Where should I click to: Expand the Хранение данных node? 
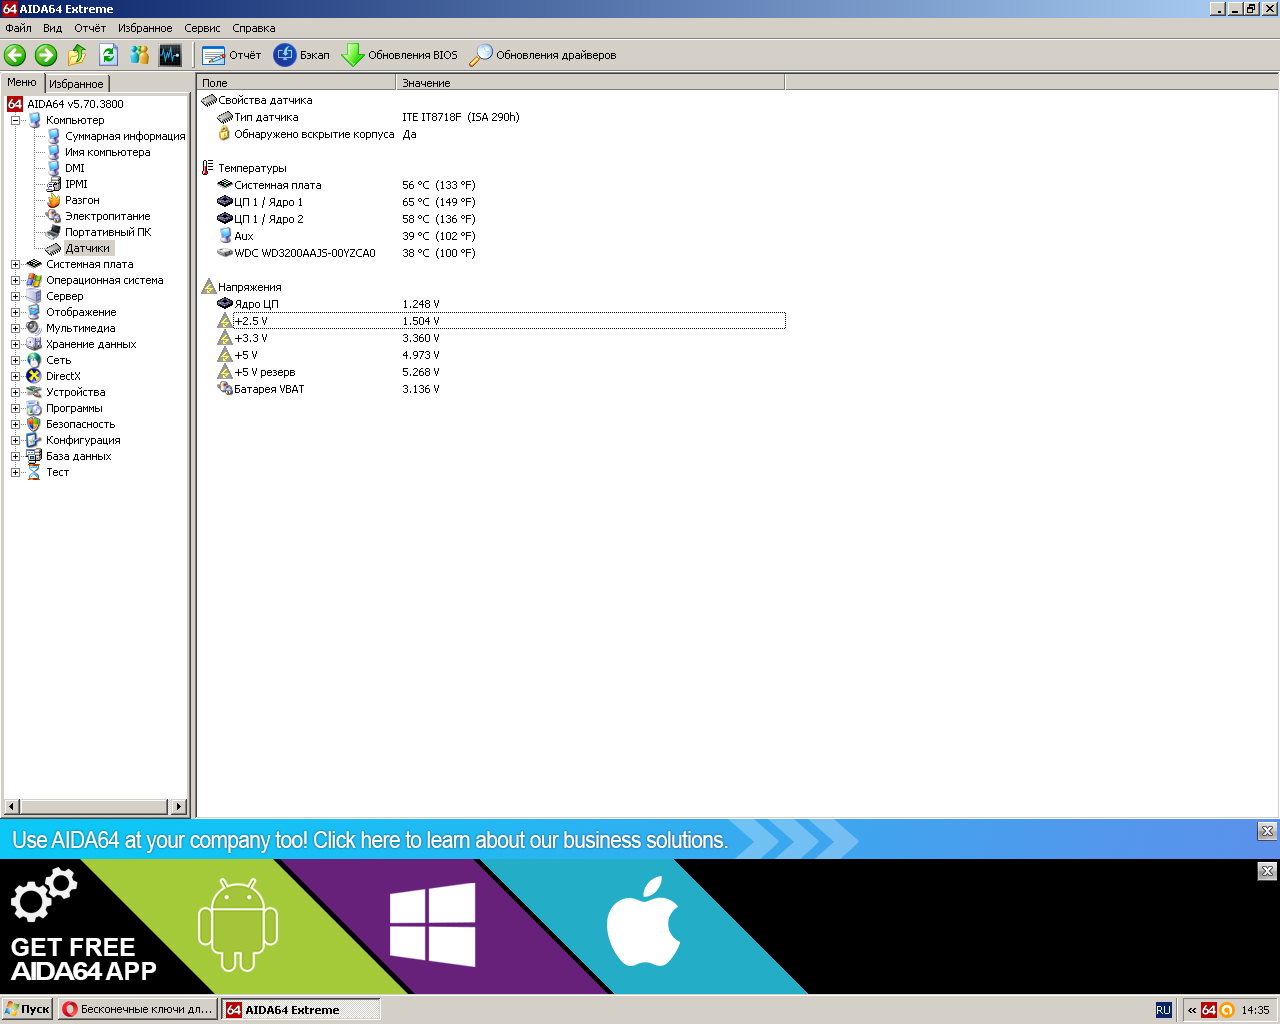coord(15,344)
